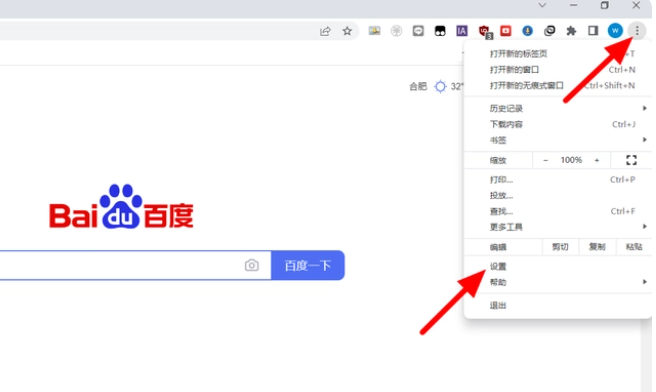
Task: Open the red shield extension icon
Action: tap(484, 31)
